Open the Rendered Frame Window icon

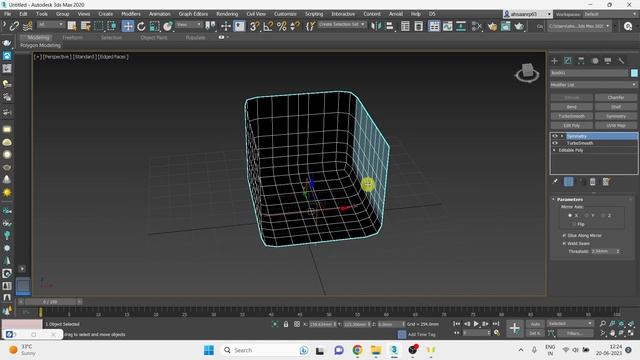pyautogui.click(x=505, y=26)
